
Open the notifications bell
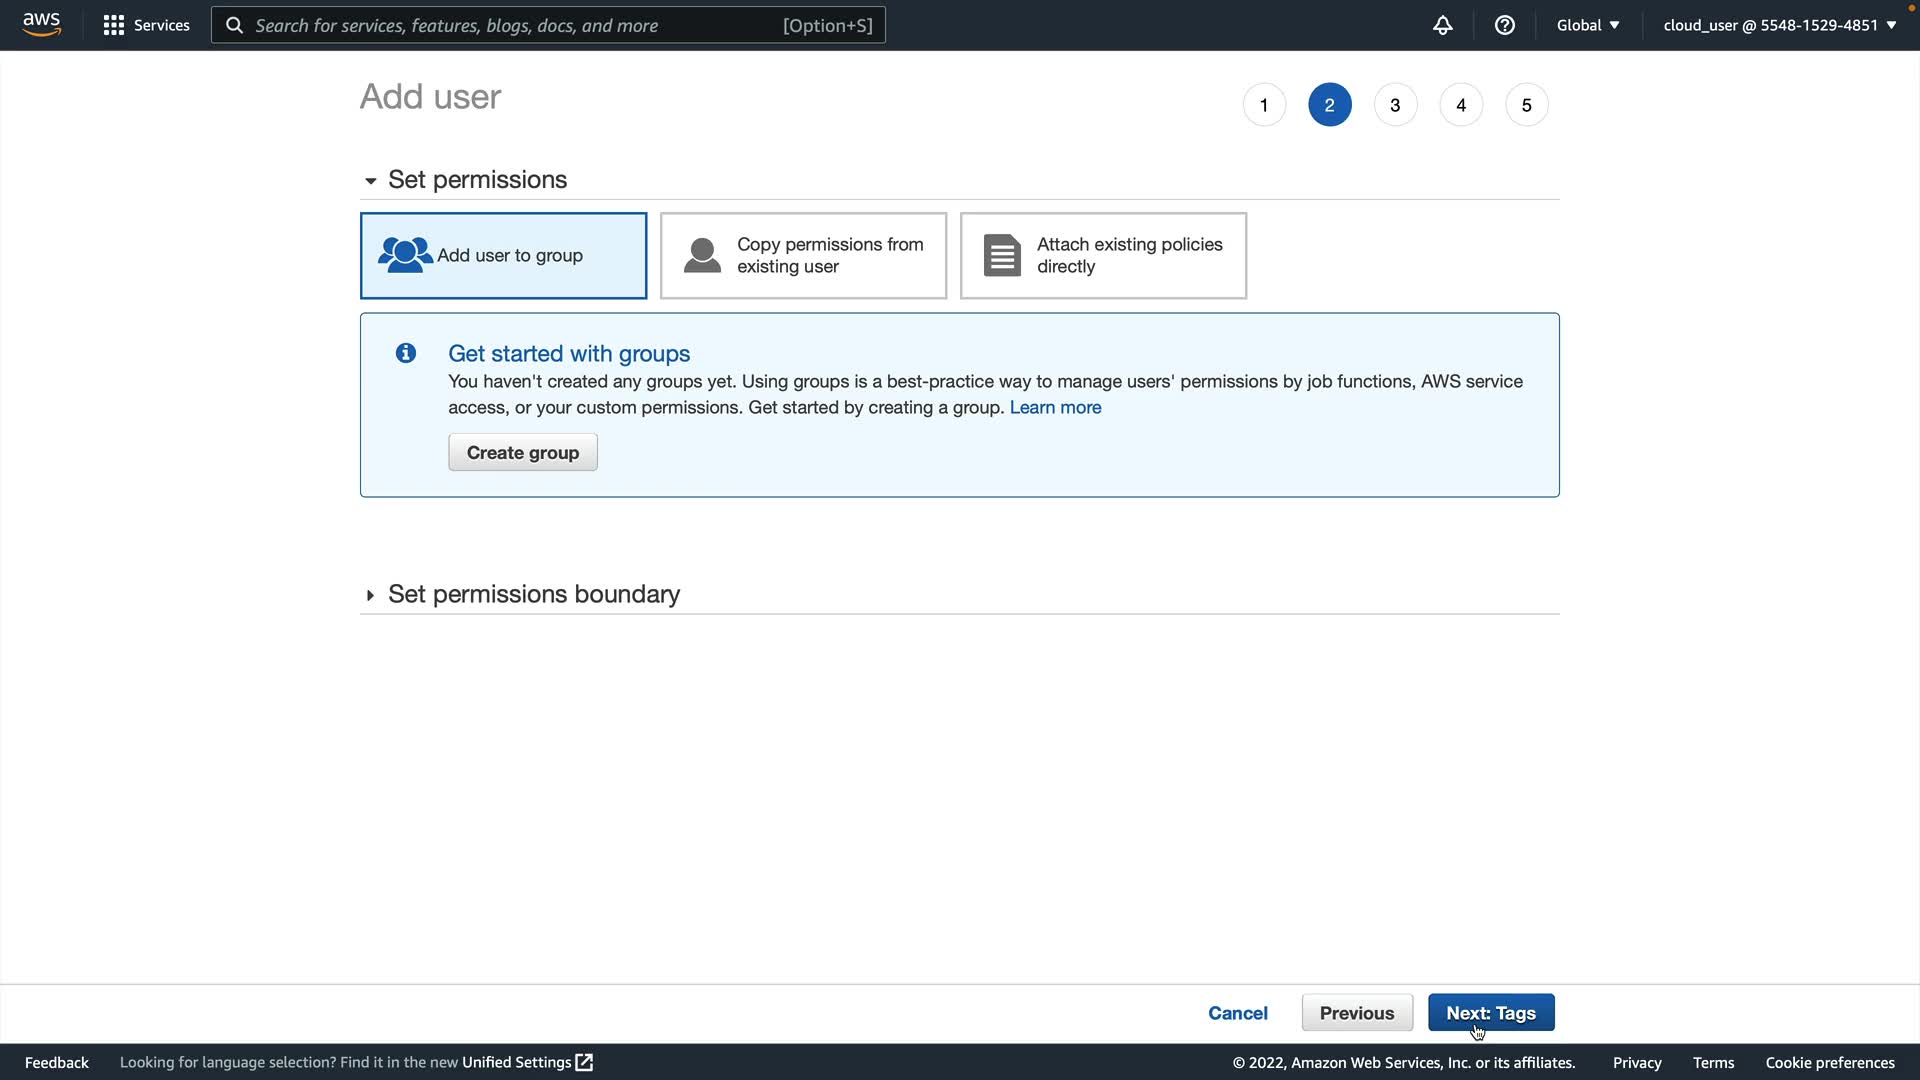1442,25
